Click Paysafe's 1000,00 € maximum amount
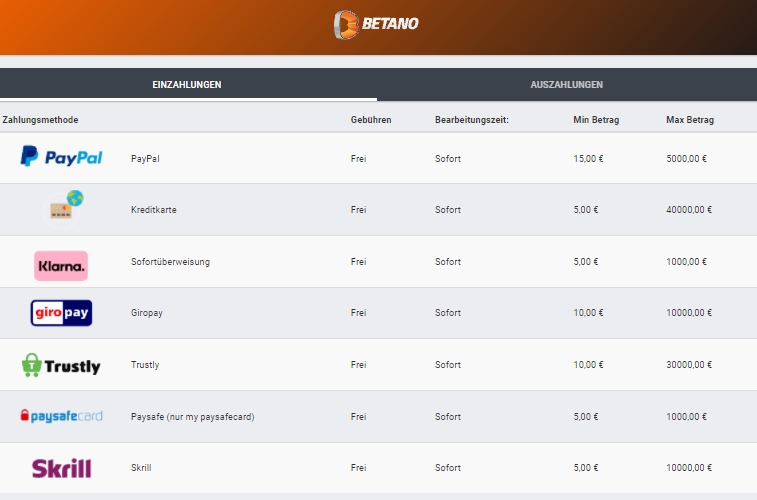 click(x=686, y=417)
